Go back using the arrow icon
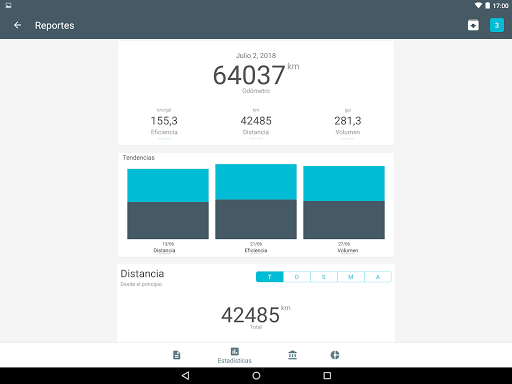This screenshot has height=384, width=512. click(17, 25)
